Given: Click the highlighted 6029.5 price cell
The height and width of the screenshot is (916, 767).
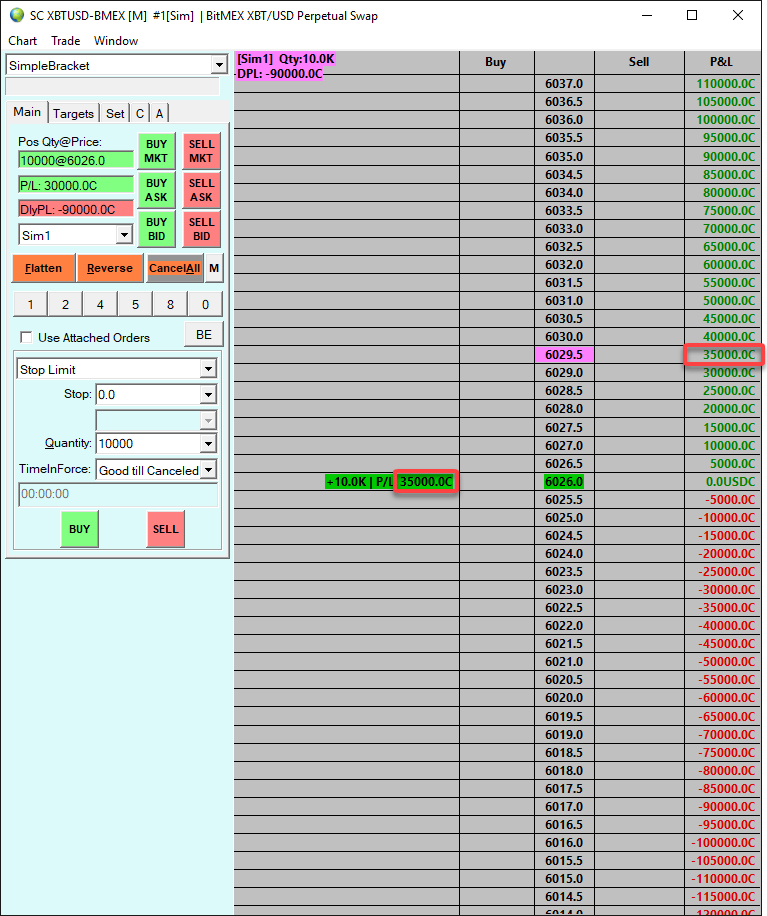Looking at the screenshot, I should [564, 355].
